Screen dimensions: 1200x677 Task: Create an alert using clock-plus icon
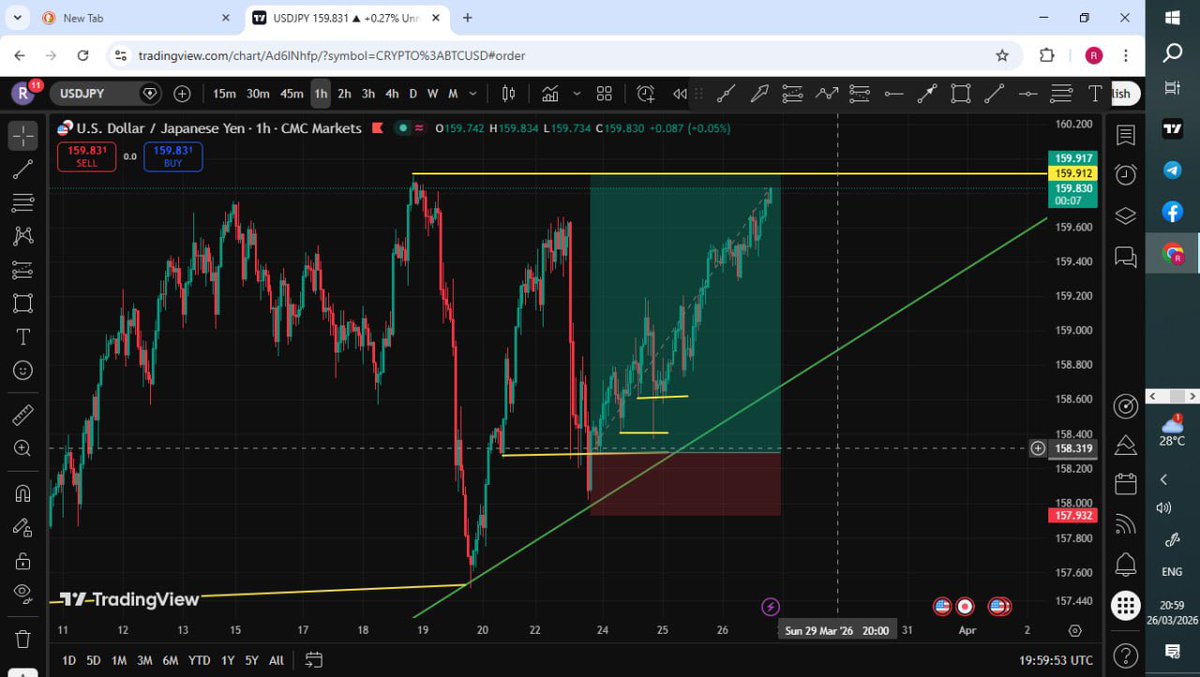646,93
